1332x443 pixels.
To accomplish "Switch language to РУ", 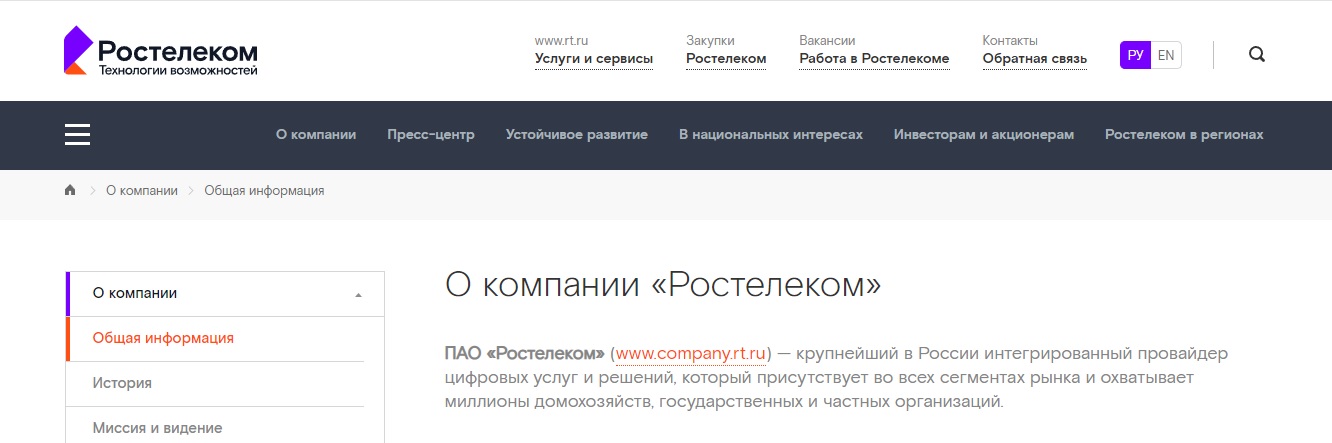I will (x=1135, y=55).
